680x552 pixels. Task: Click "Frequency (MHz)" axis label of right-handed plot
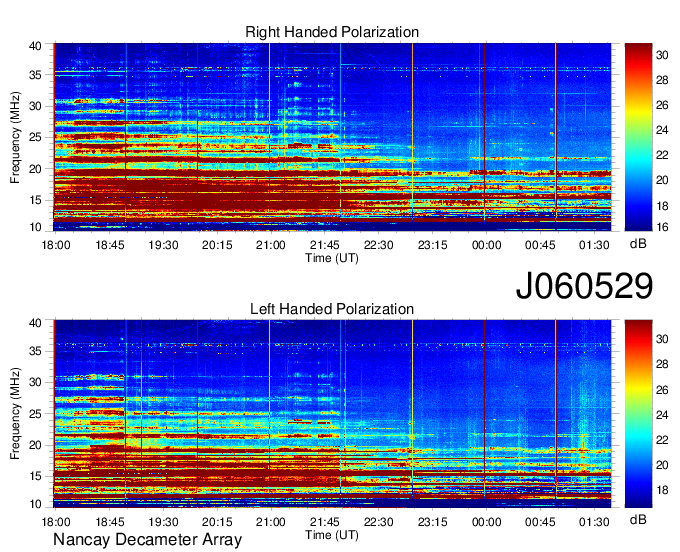coord(15,137)
